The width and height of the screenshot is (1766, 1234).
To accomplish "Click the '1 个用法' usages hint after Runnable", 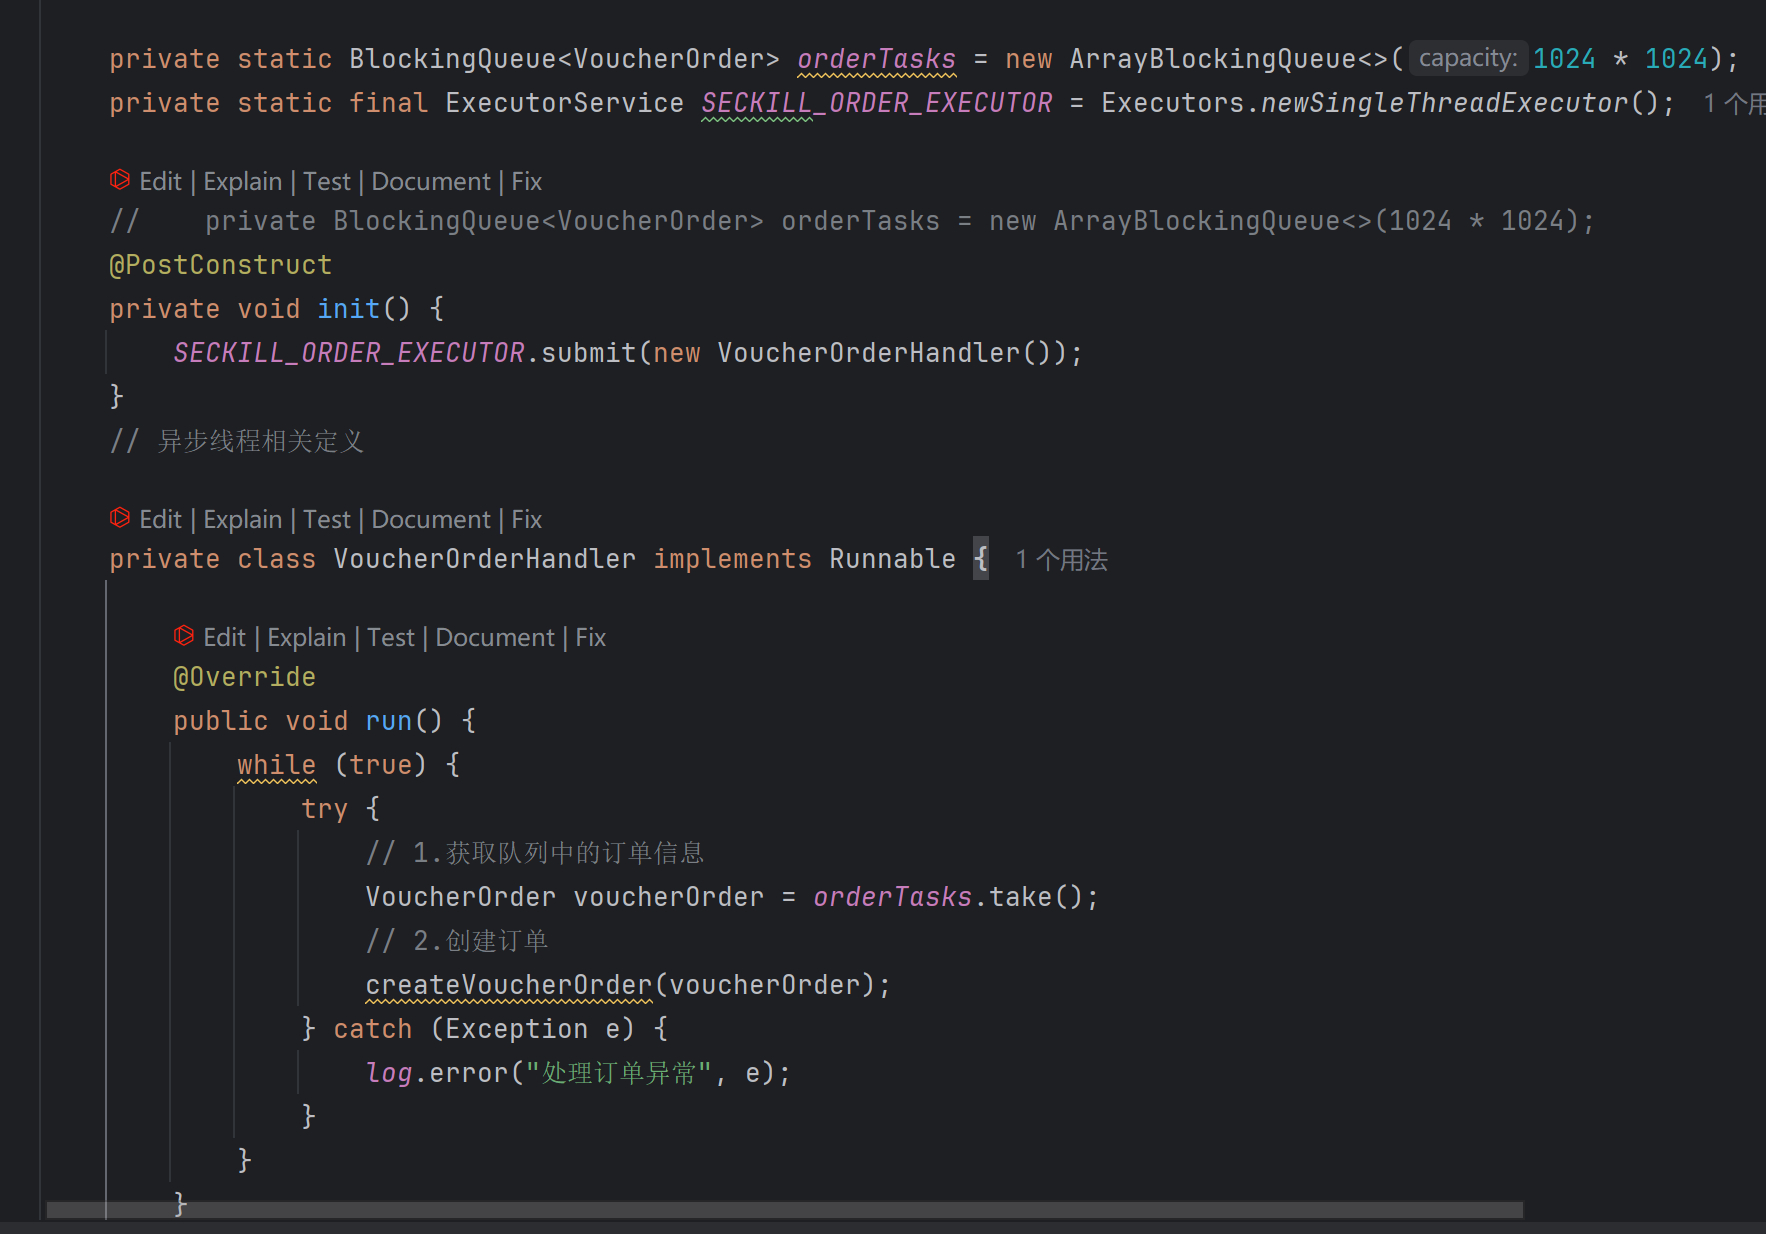I will click(1062, 559).
